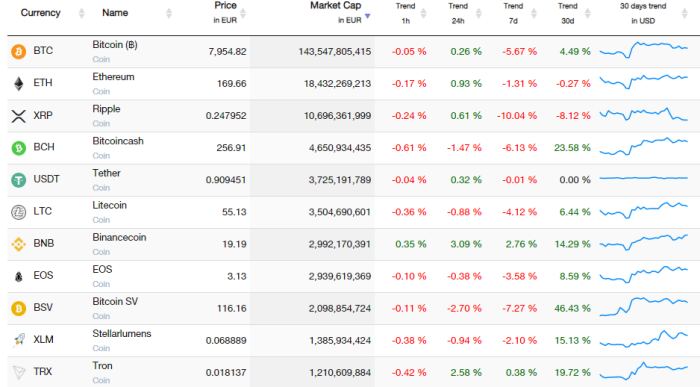
Task: Open the Bitcoin SV name link
Action: [115, 302]
